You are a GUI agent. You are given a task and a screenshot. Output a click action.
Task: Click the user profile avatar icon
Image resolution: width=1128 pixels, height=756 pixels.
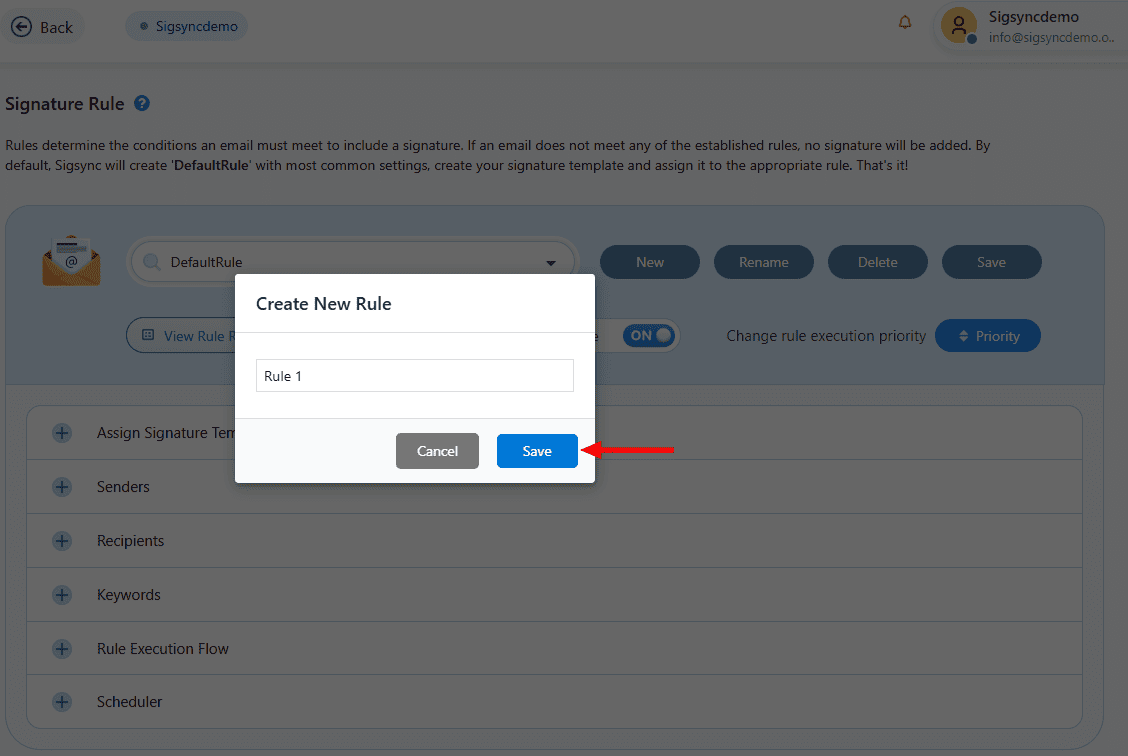click(x=958, y=26)
